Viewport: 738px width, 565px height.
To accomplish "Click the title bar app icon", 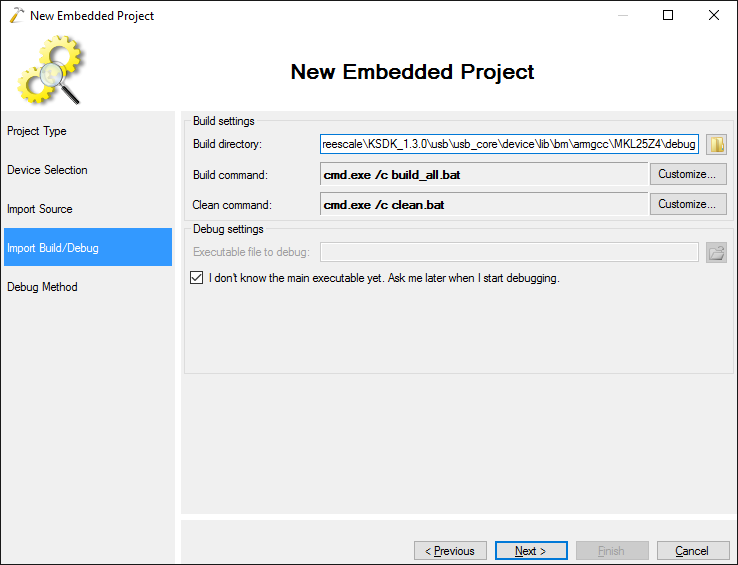I will pos(15,15).
